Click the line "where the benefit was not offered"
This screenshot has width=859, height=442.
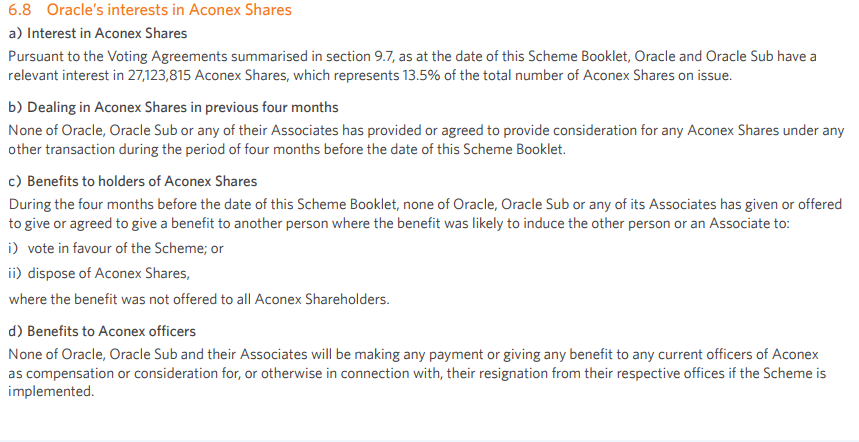pyautogui.click(x=199, y=299)
